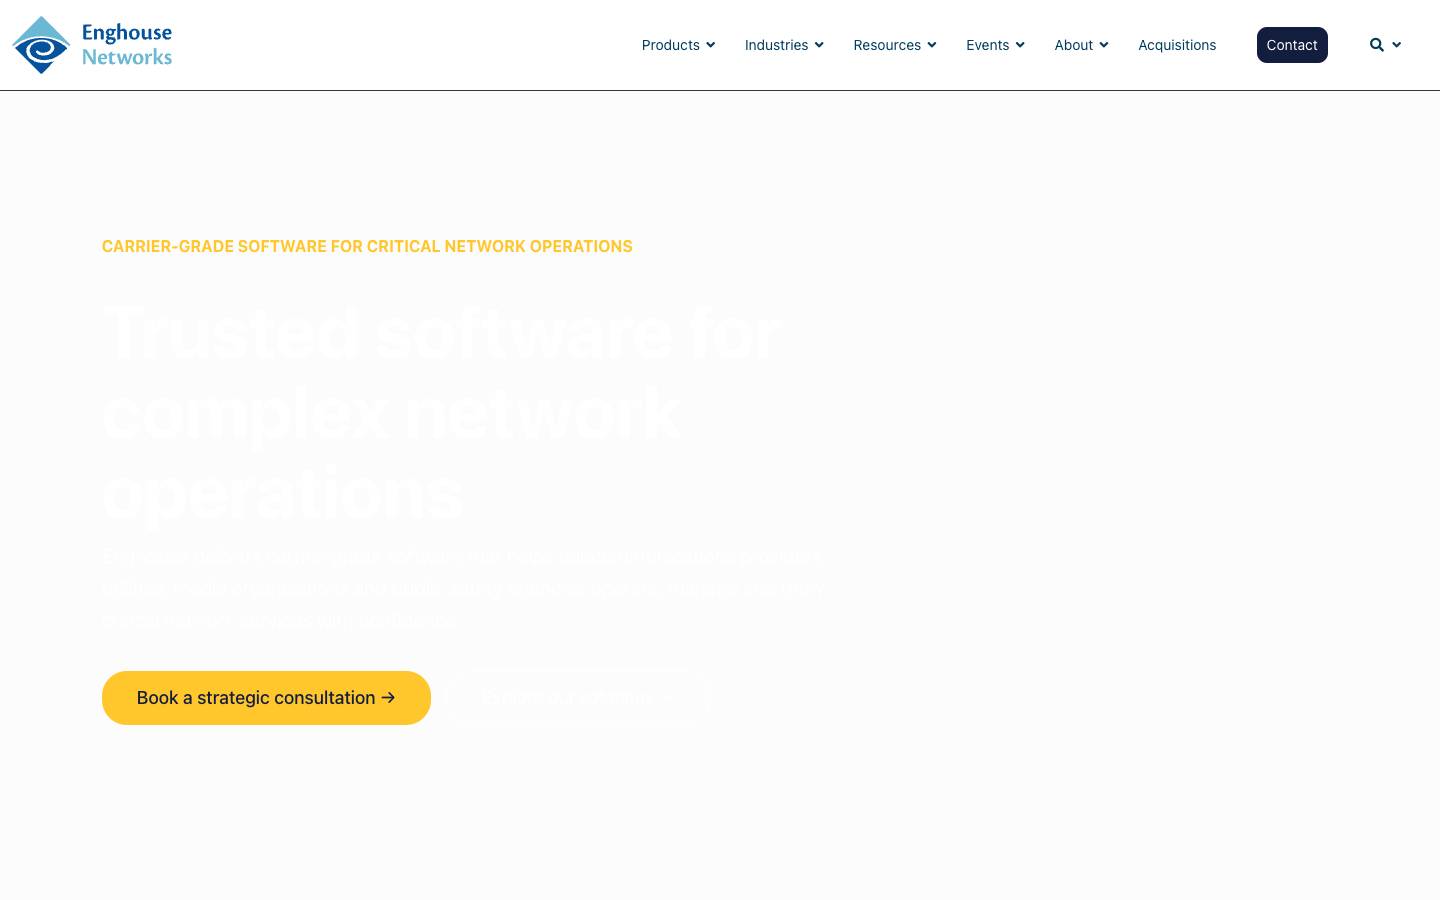Open the Resources dropdown menu
The height and width of the screenshot is (900, 1440).
(x=895, y=45)
